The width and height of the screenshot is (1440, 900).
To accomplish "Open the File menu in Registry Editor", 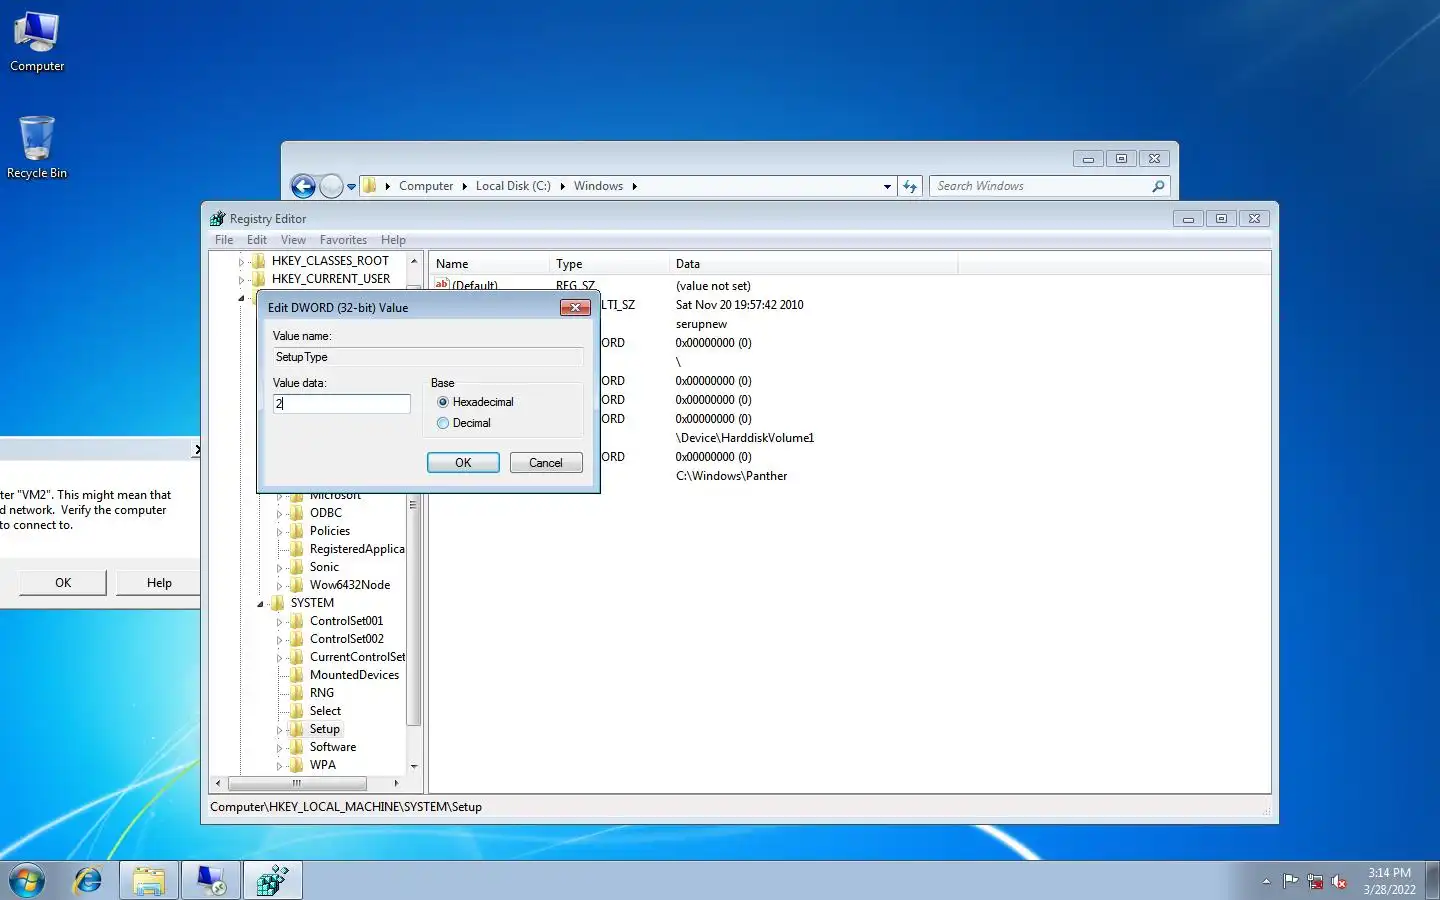I will 224,240.
